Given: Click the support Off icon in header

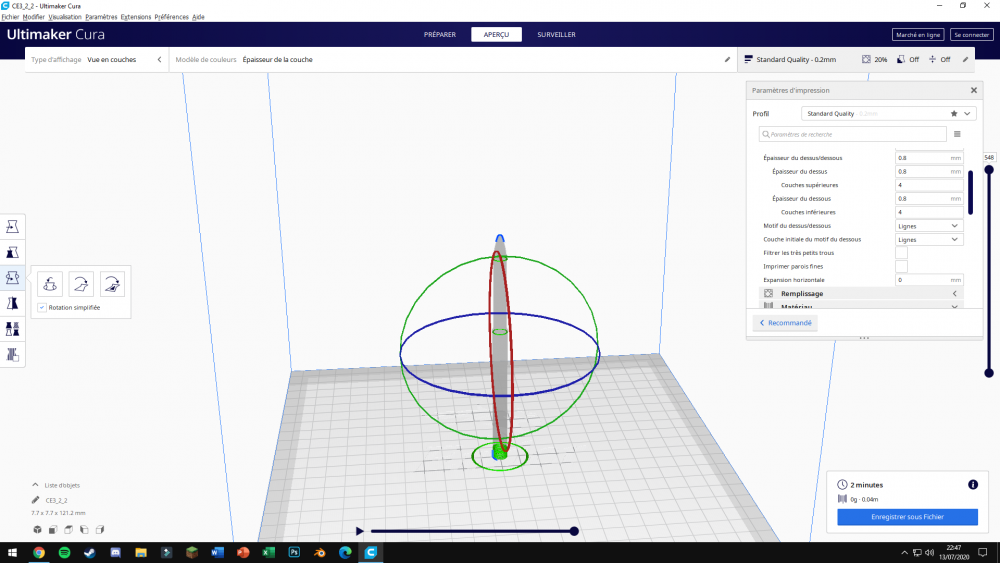Looking at the screenshot, I should pos(901,59).
